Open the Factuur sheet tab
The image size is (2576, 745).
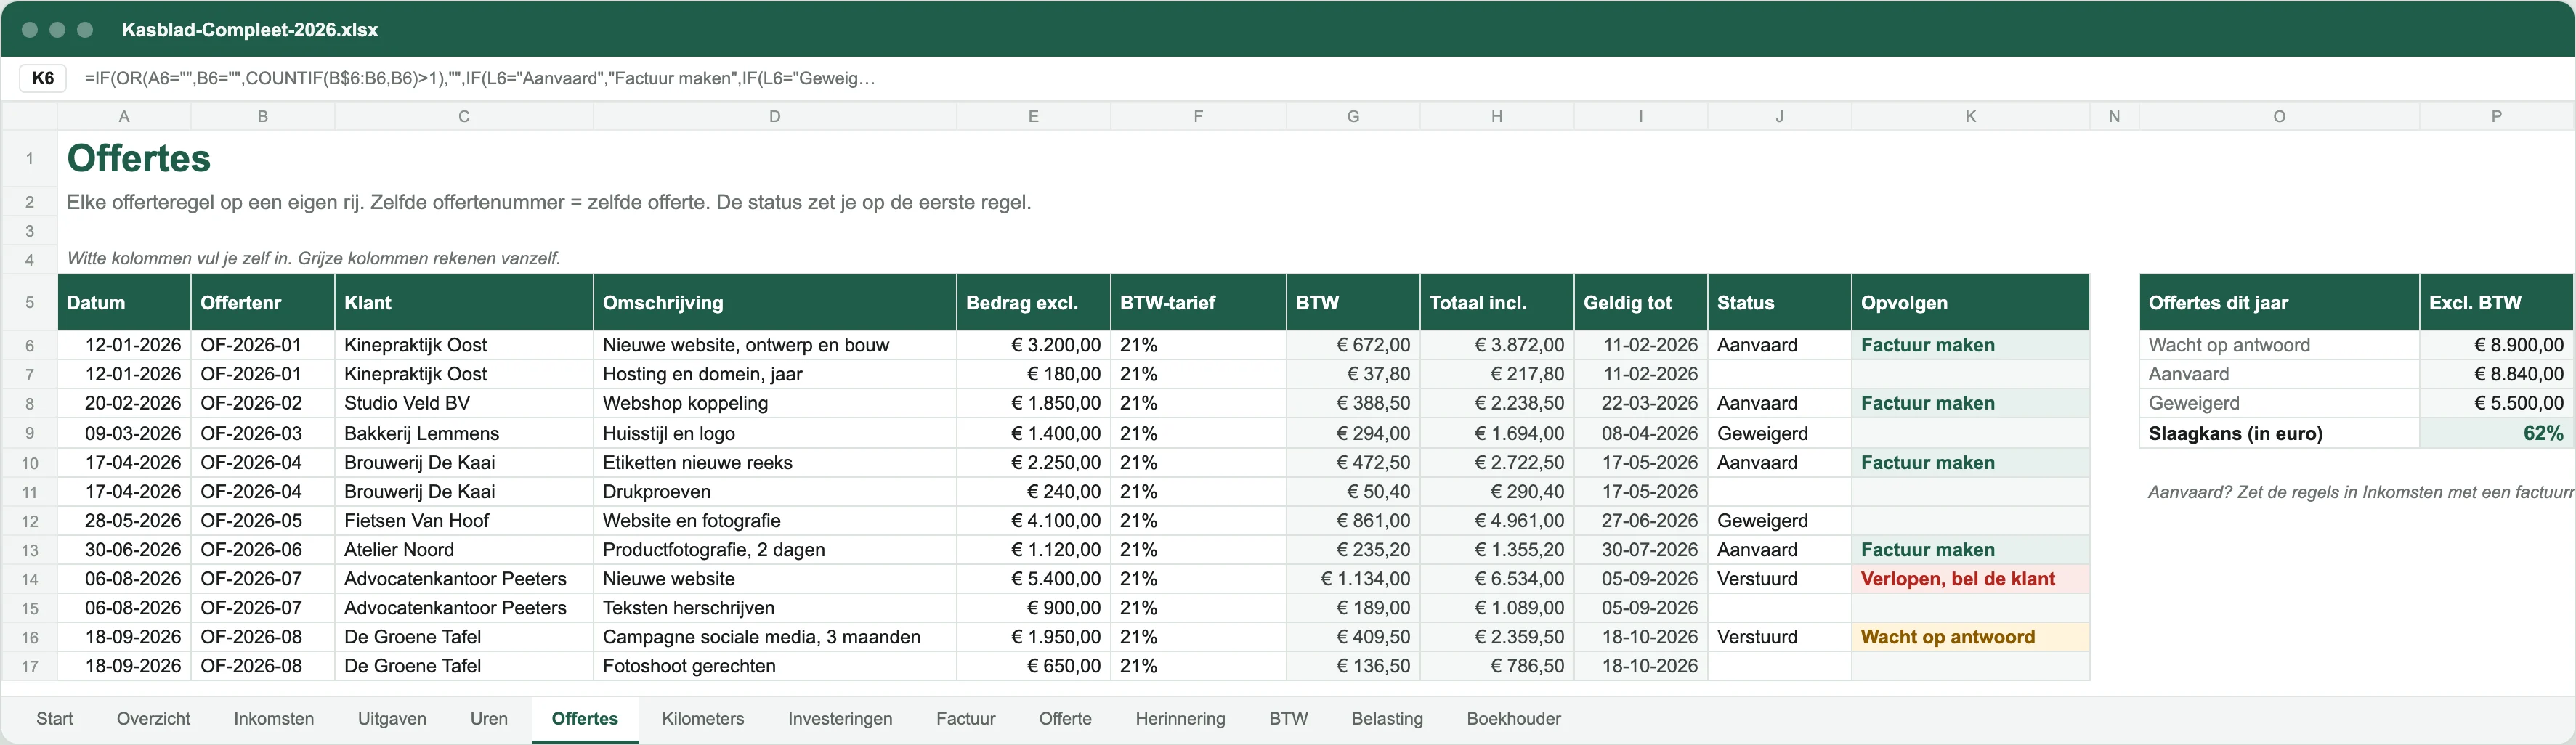point(966,719)
